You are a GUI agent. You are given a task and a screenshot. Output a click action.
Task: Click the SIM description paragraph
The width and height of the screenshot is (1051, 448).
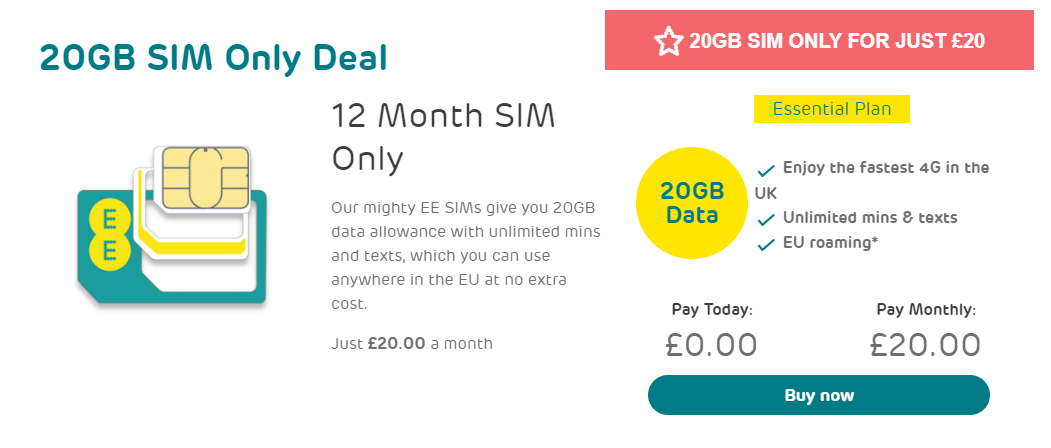[x=466, y=256]
